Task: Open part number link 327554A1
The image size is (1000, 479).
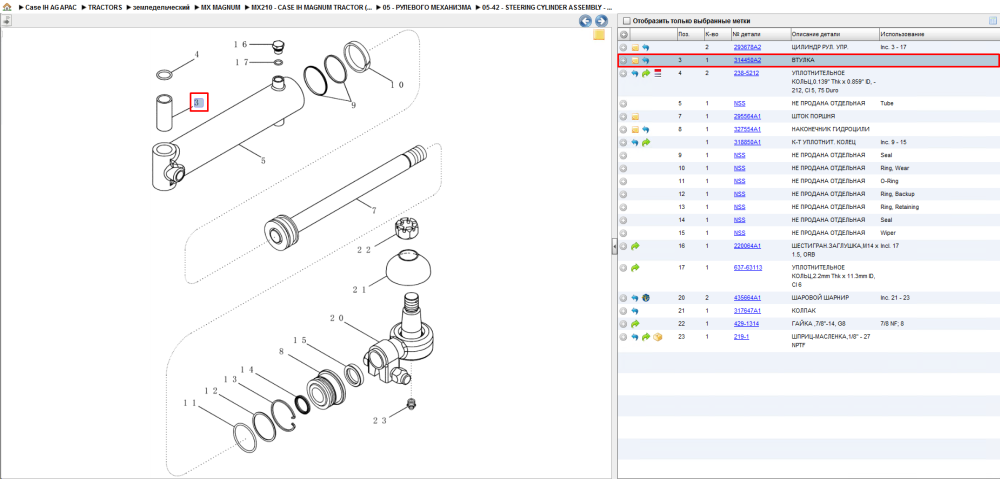Action: pos(747,129)
